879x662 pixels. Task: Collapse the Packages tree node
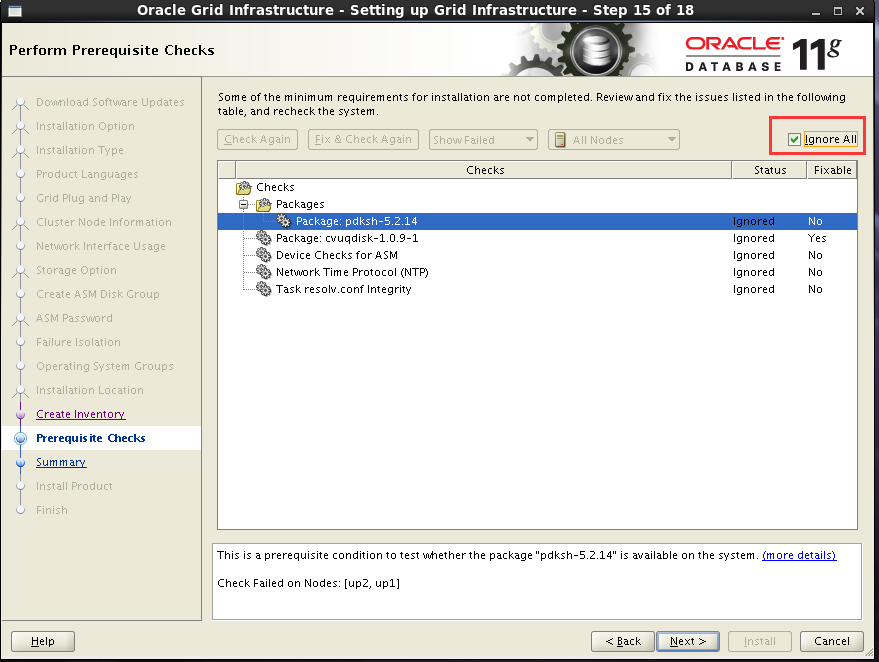[x=243, y=204]
